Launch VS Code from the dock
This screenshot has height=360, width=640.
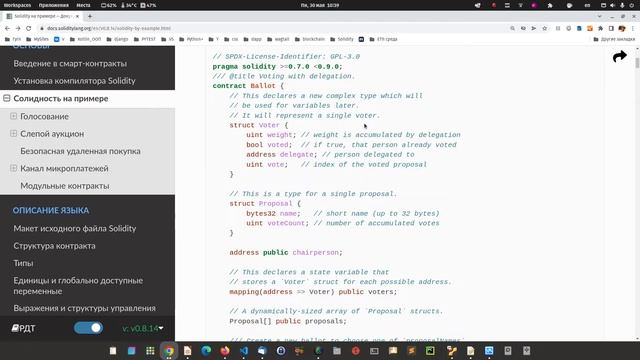(244, 351)
